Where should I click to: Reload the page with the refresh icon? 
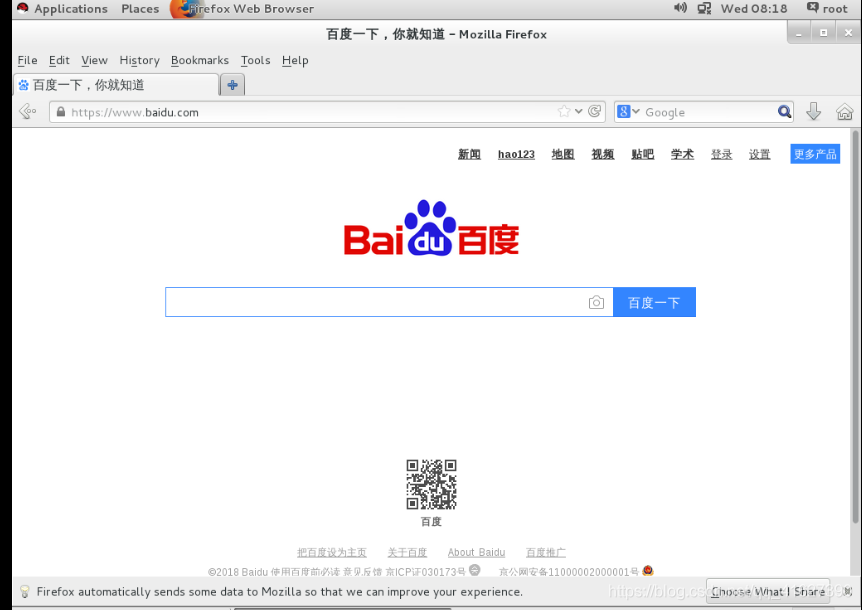pos(594,112)
